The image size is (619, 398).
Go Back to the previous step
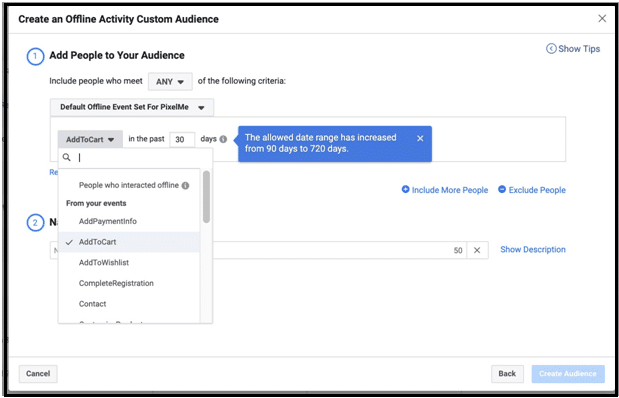coord(507,374)
